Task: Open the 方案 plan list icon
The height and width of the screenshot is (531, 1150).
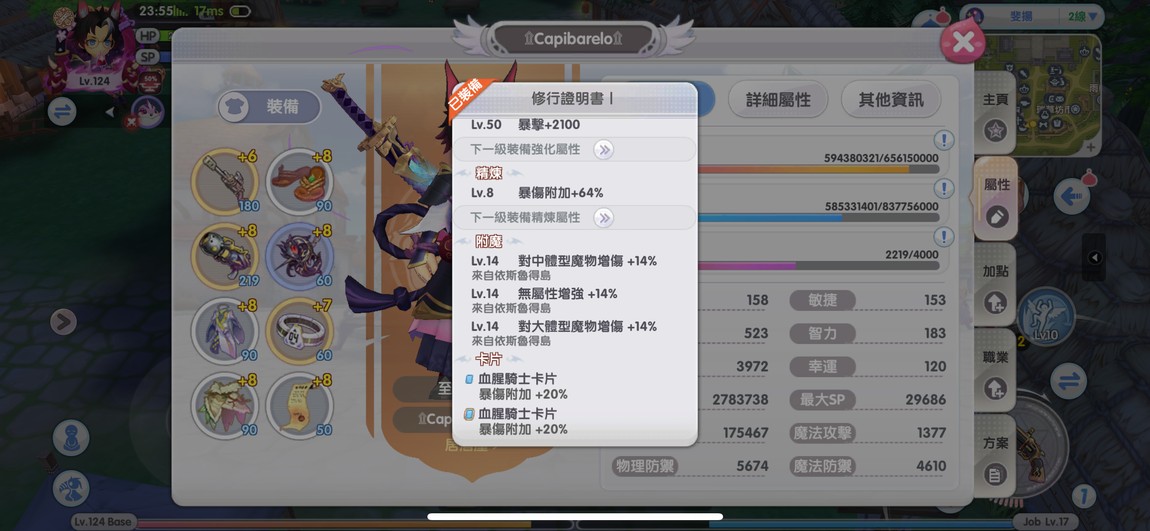Action: (x=995, y=475)
